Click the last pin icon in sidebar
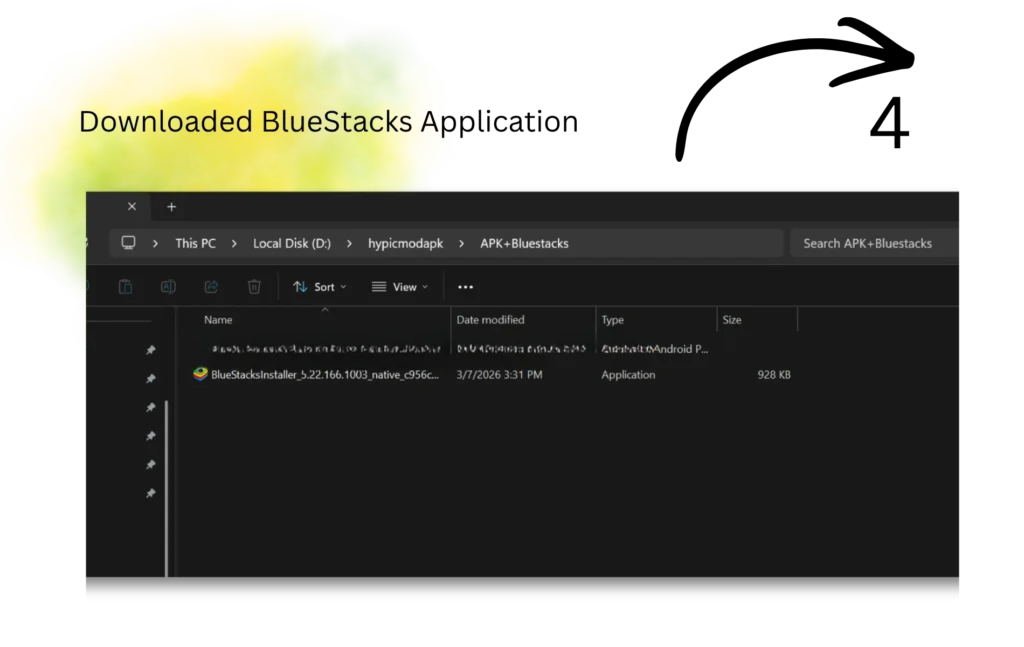Image resolution: width=1024 pixels, height=647 pixels. tap(151, 493)
